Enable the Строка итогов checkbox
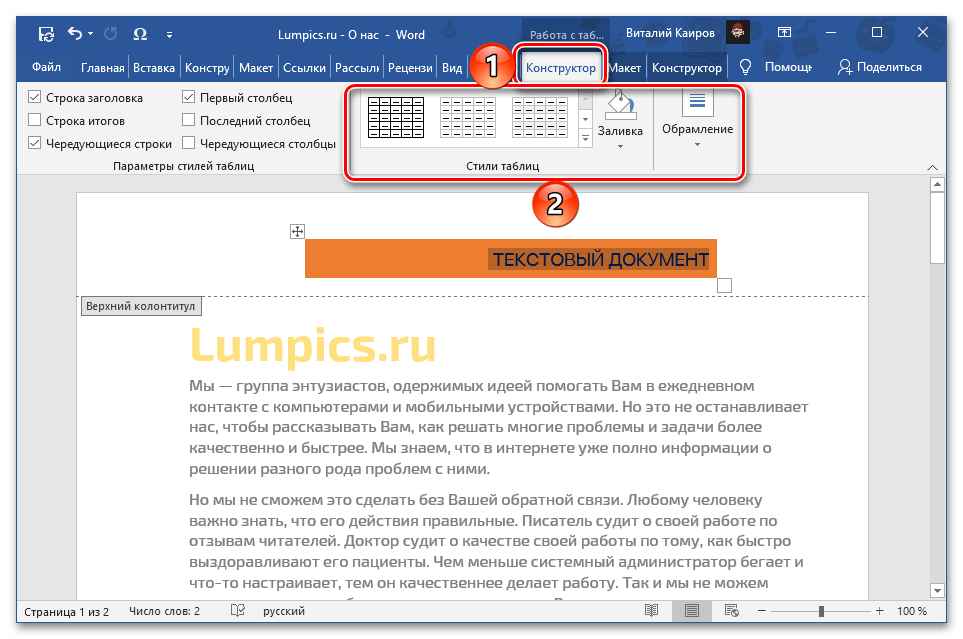 34,120
